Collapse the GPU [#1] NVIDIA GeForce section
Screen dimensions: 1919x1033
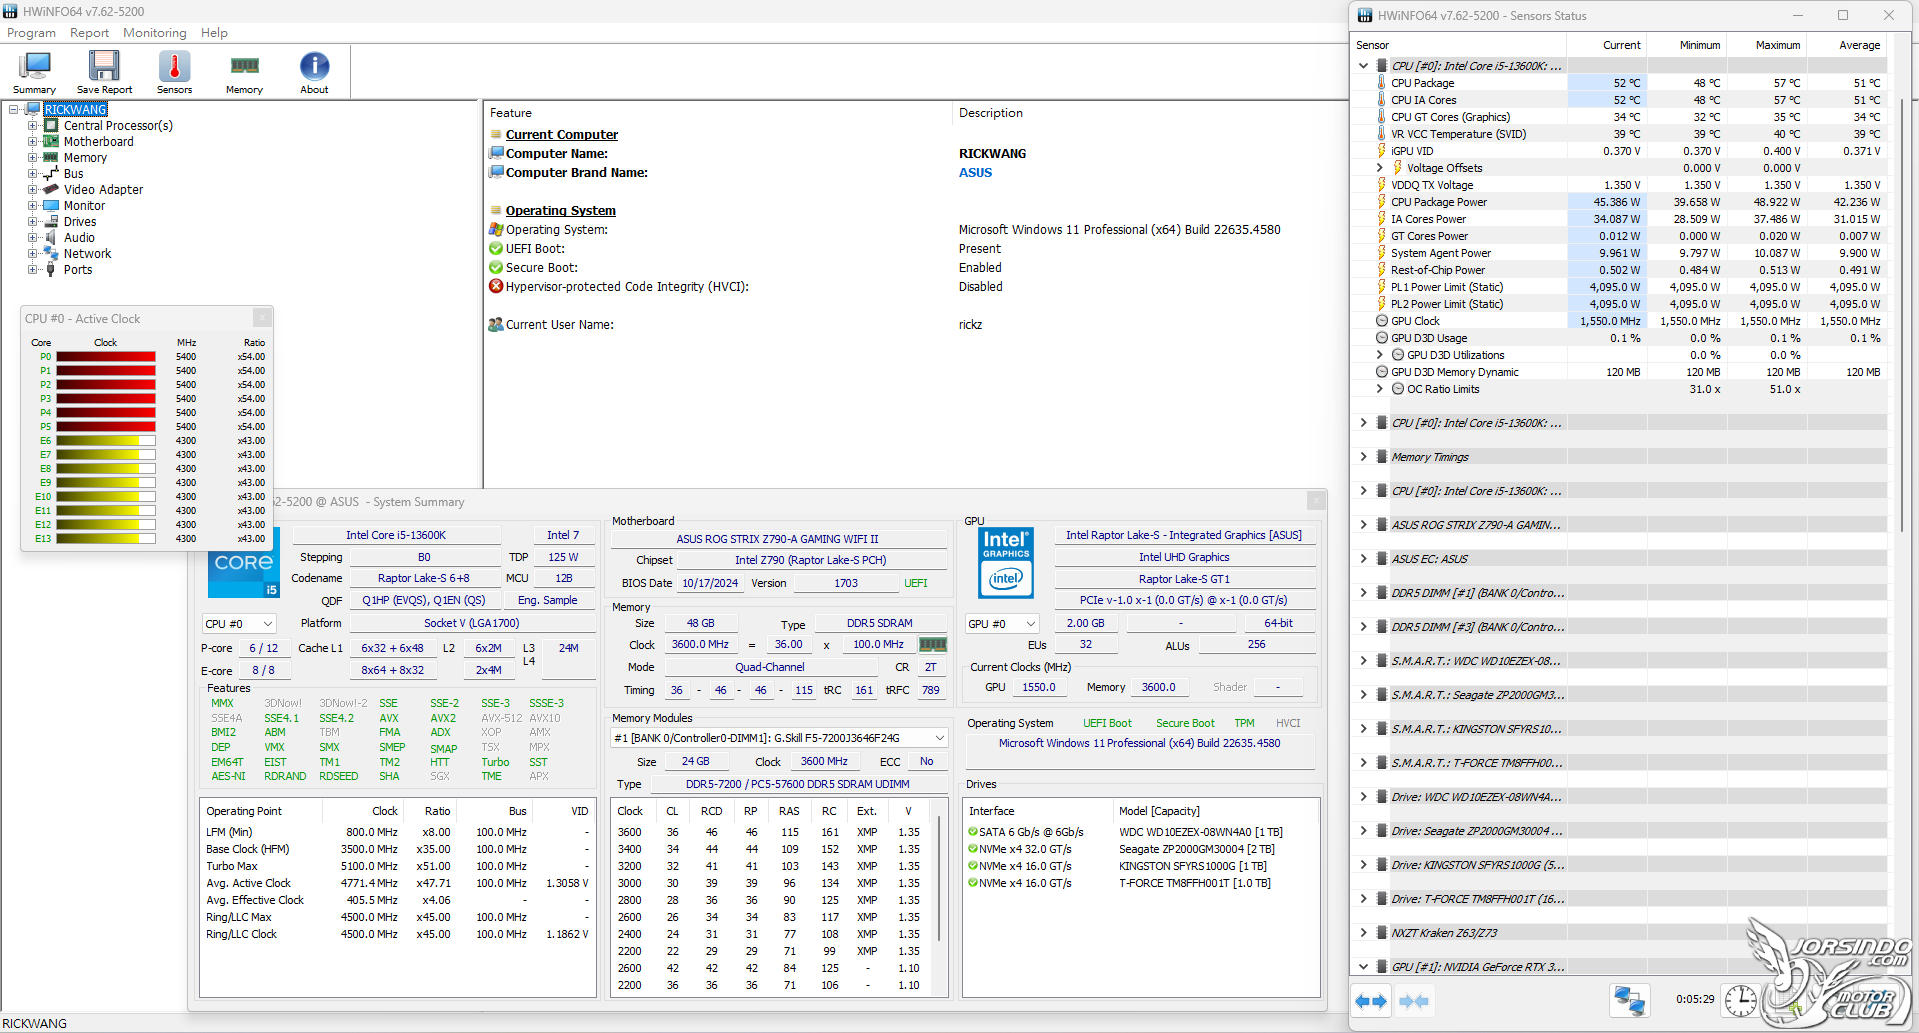coord(1363,967)
